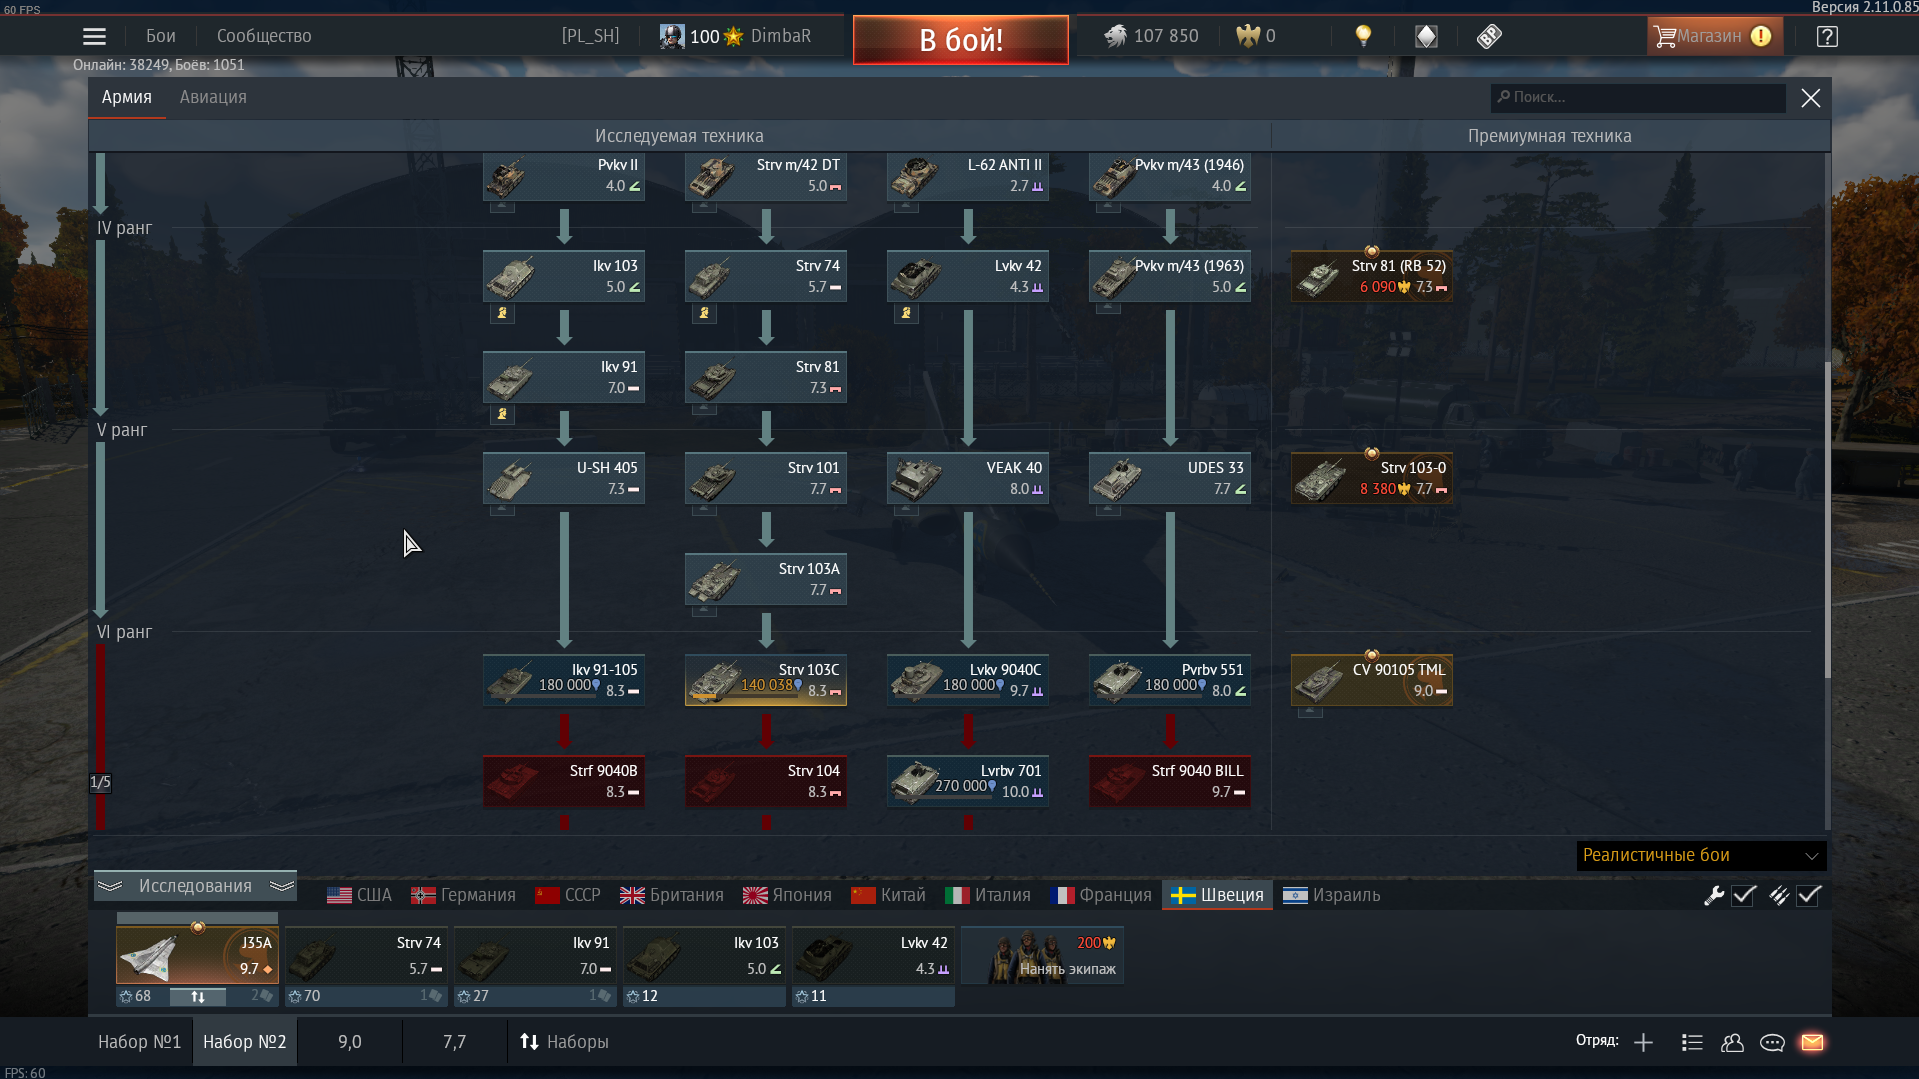Click swap arrows under J35A slot

click(x=198, y=996)
